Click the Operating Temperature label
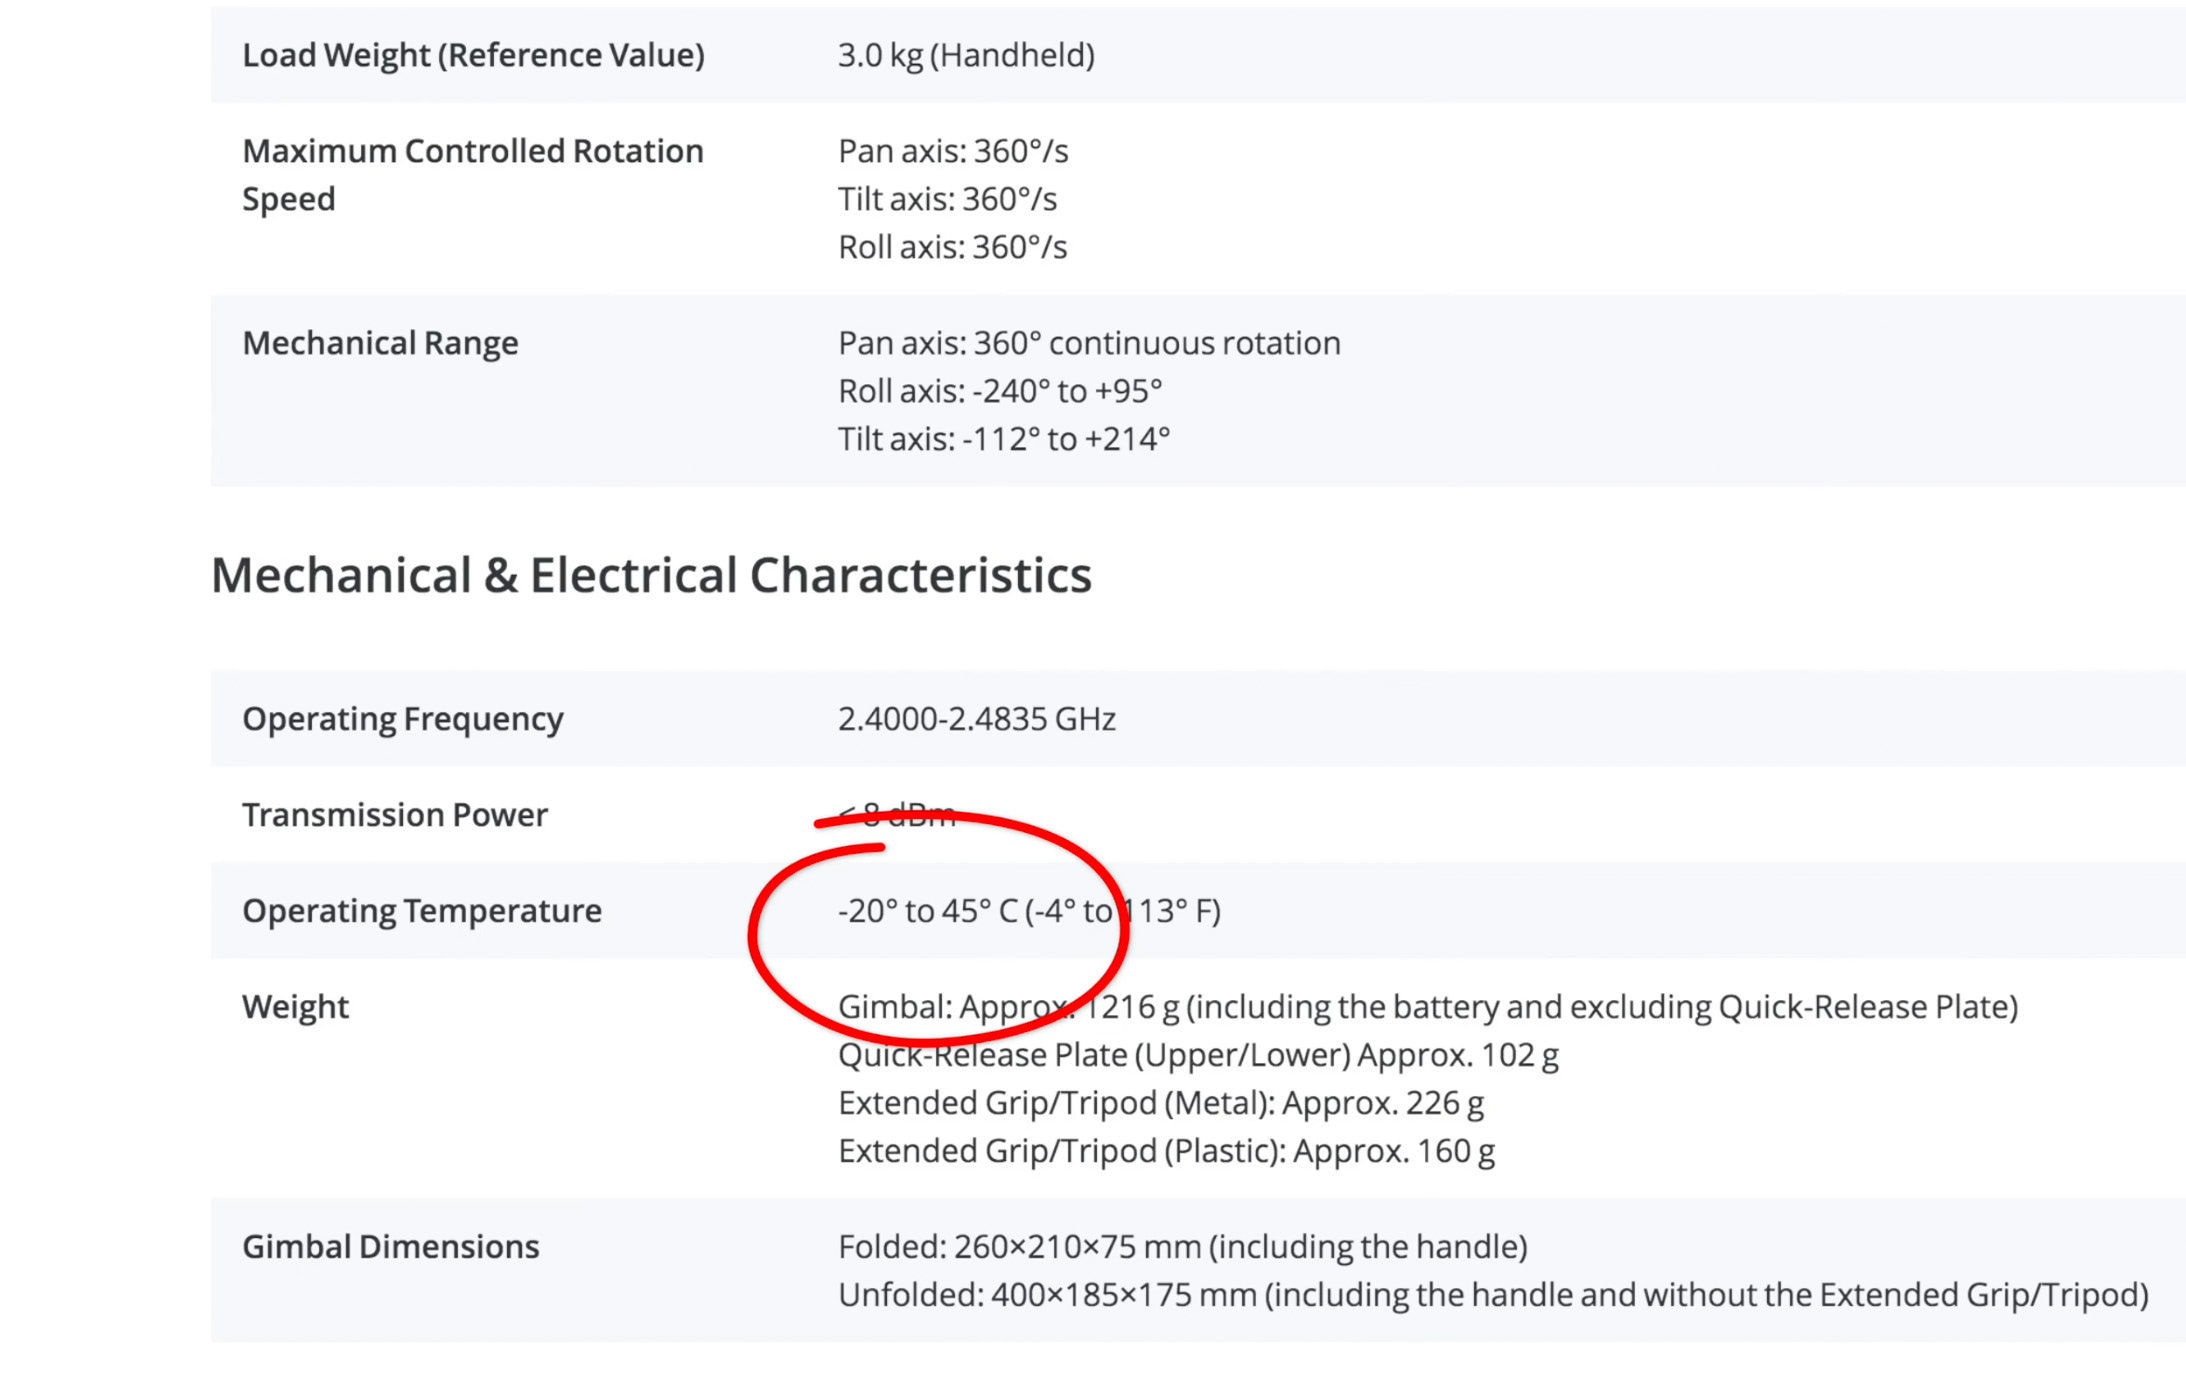This screenshot has height=1383, width=2186. click(x=422, y=911)
